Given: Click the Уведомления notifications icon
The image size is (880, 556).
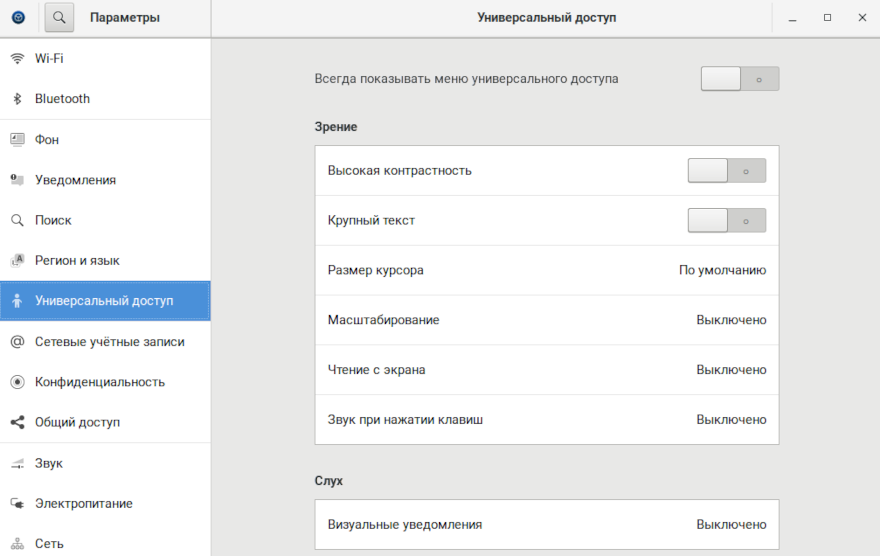Looking at the screenshot, I should click(x=17, y=180).
